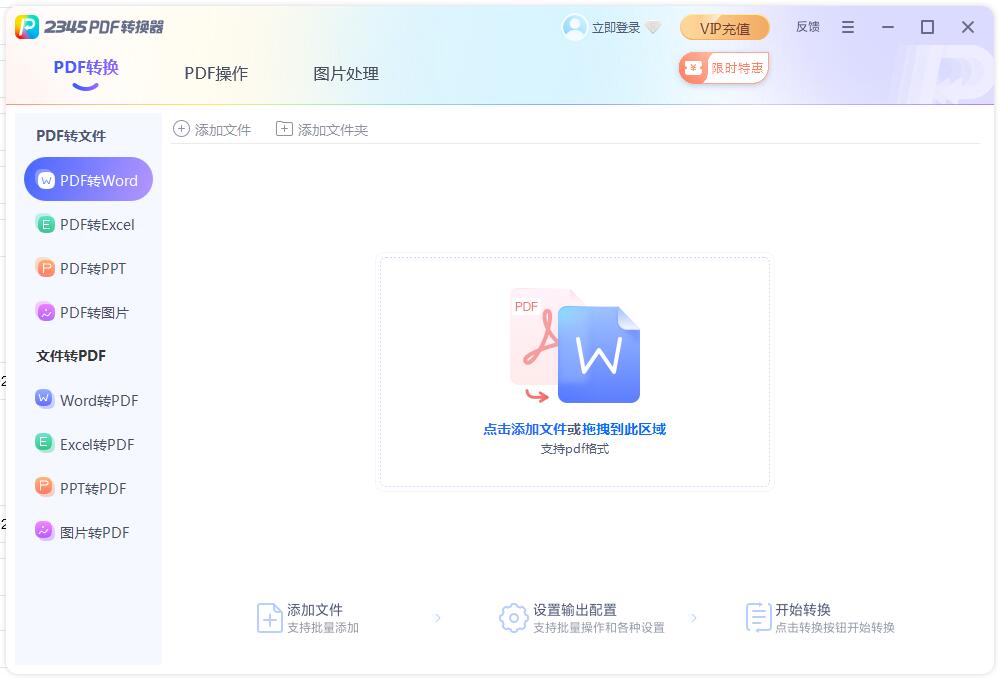Click the 2345 PDF转换器 logo
Image resolution: width=1000 pixels, height=680 pixels.
click(88, 27)
